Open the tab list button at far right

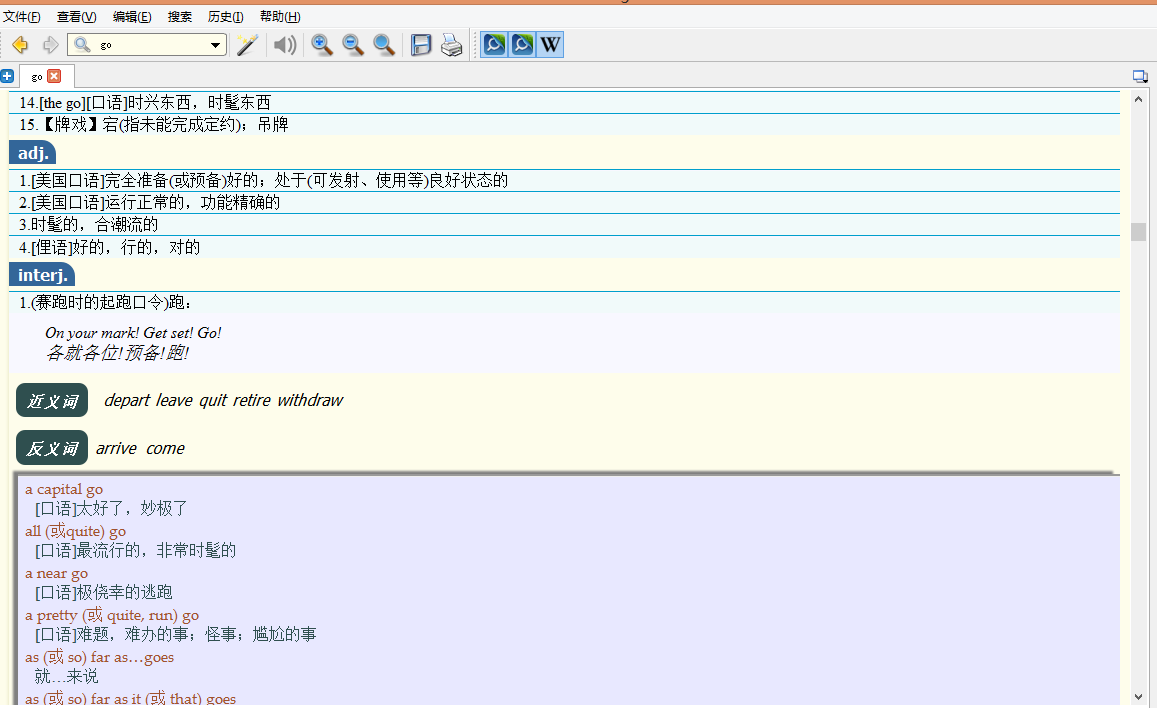coord(1140,76)
